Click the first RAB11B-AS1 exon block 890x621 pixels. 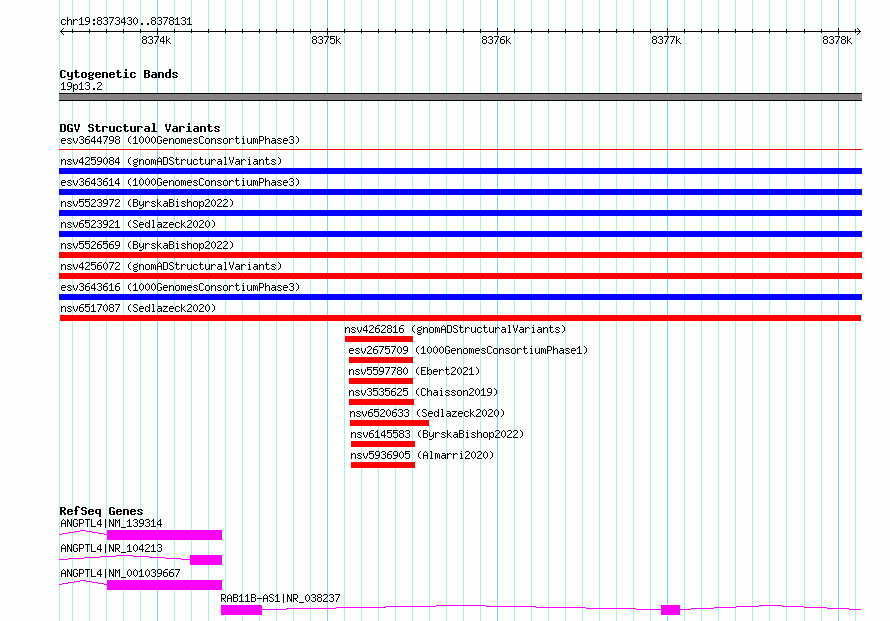tap(241, 610)
